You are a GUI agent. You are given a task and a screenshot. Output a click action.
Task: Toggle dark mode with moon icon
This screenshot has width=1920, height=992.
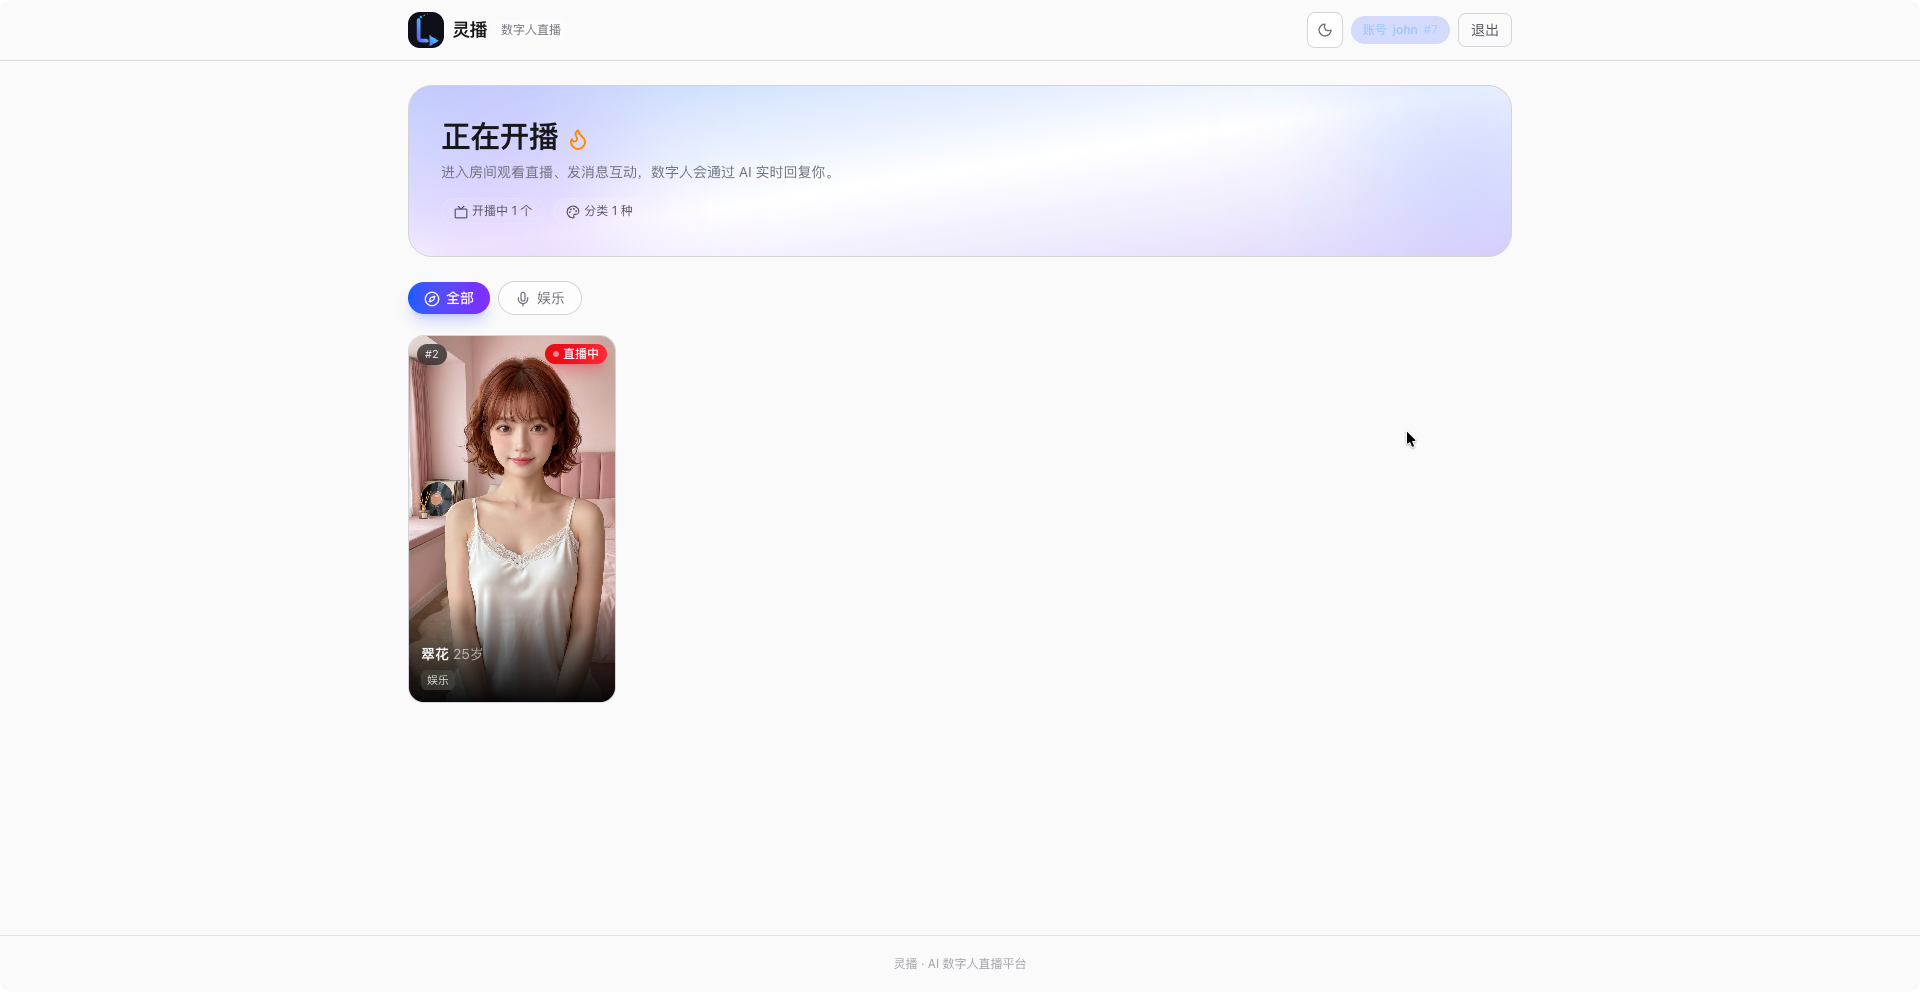click(1324, 30)
